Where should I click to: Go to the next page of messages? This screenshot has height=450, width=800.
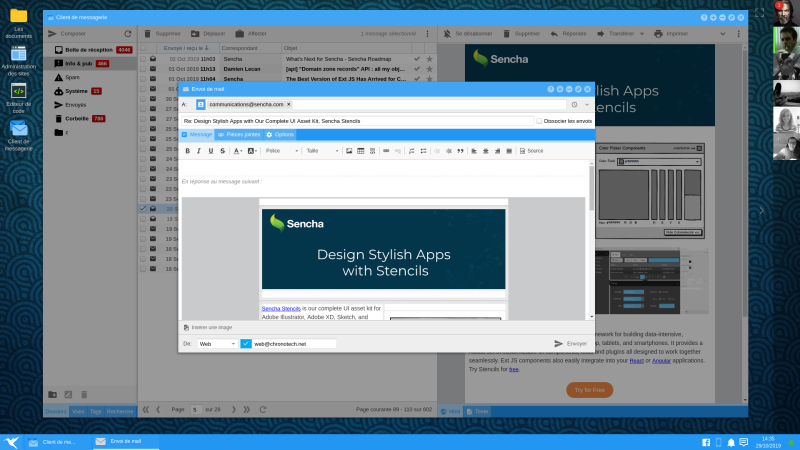click(234, 410)
